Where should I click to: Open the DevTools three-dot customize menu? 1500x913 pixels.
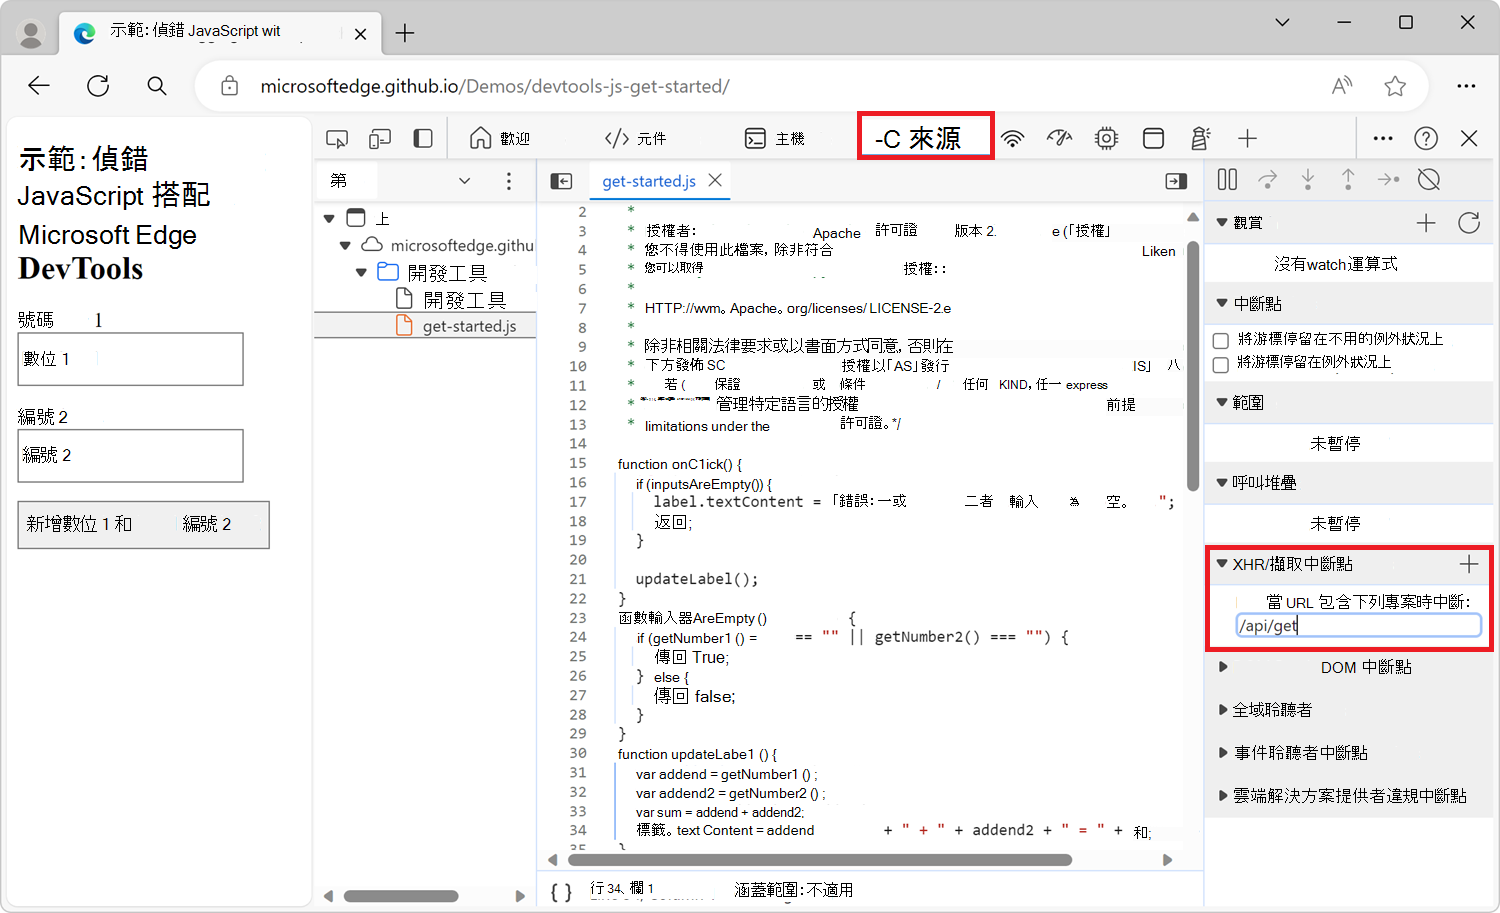1383,138
